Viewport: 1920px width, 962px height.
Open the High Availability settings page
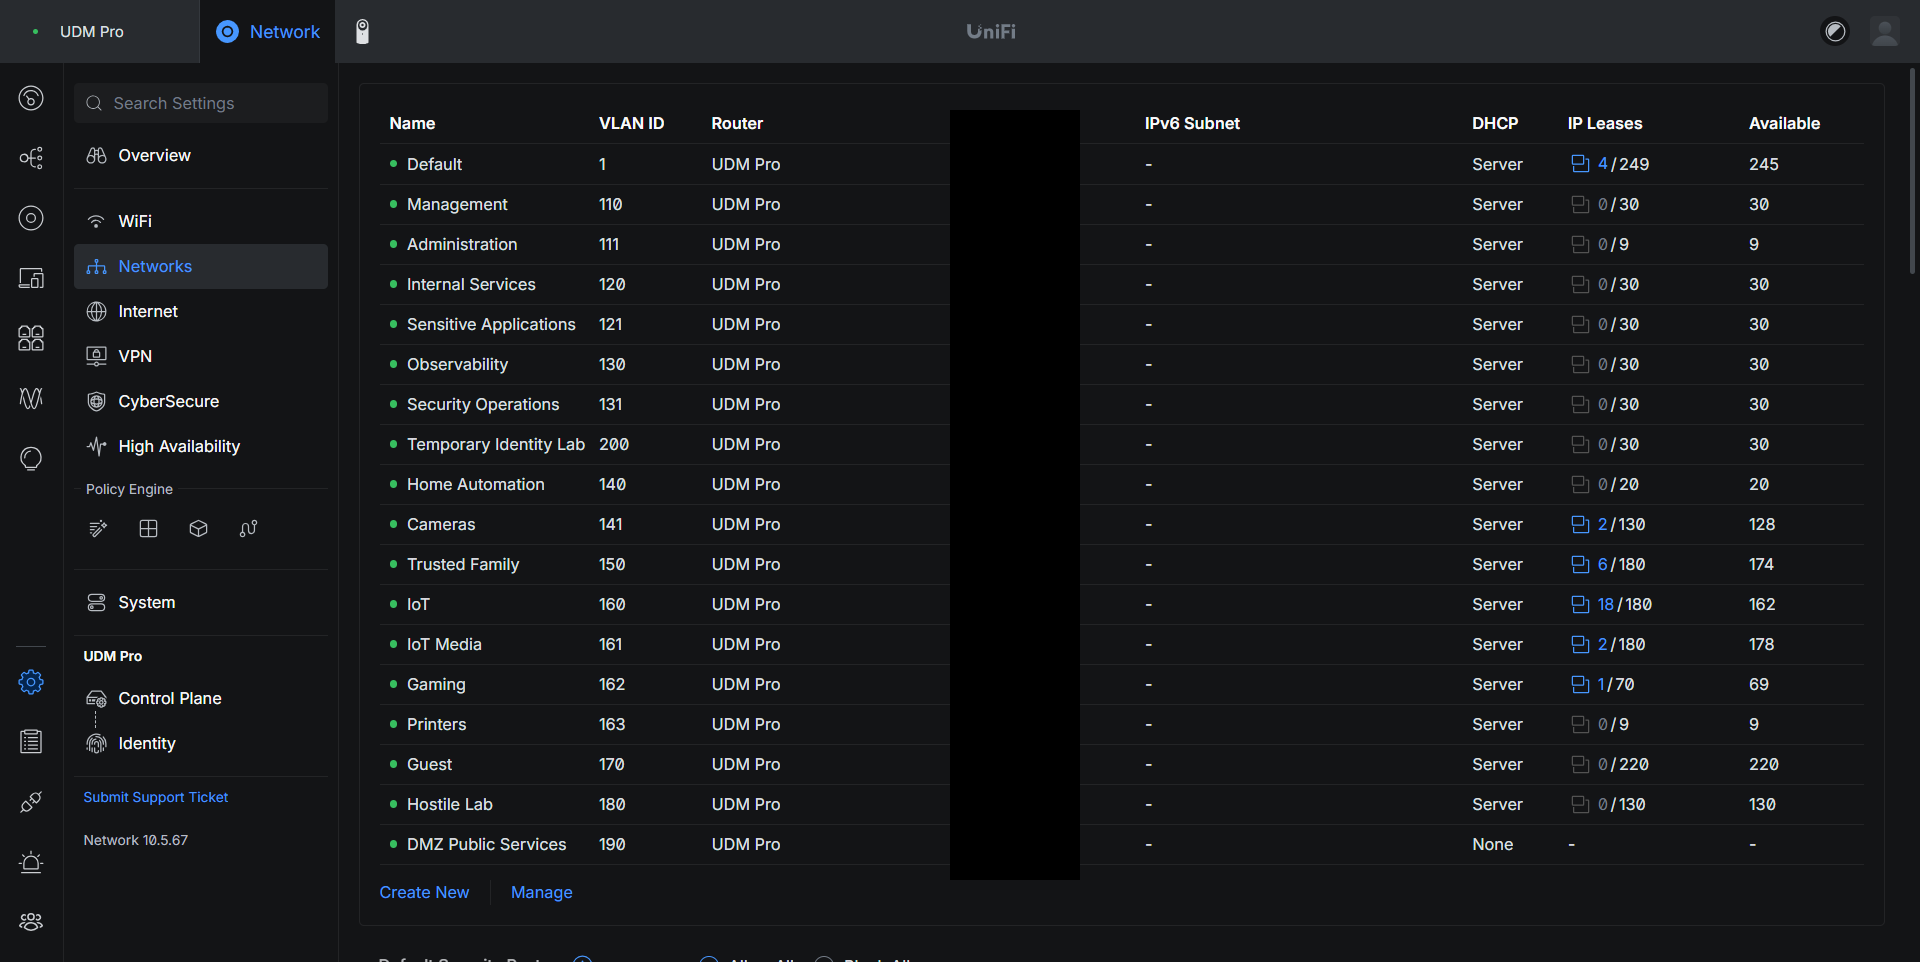click(201, 446)
